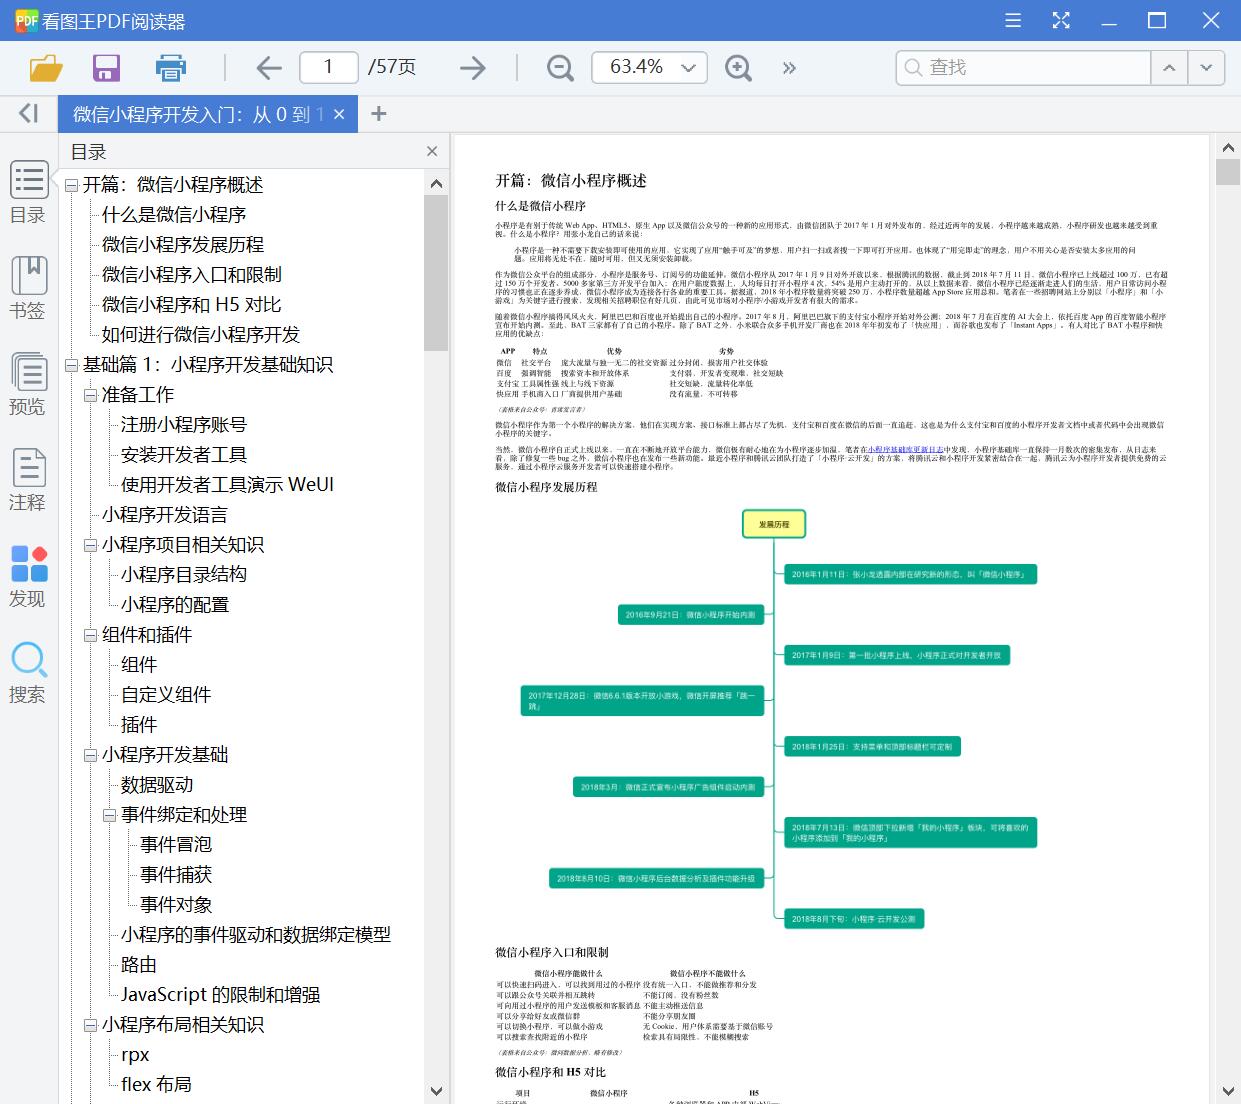Zoom in using the magnifier plus icon
Viewport: 1241px width, 1104px height.
[738, 68]
